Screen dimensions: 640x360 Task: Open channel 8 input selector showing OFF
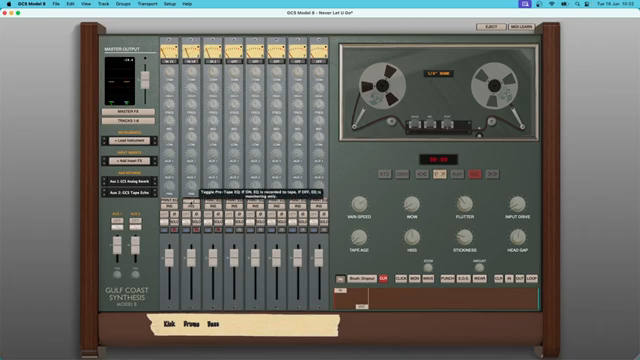pyautogui.click(x=319, y=62)
